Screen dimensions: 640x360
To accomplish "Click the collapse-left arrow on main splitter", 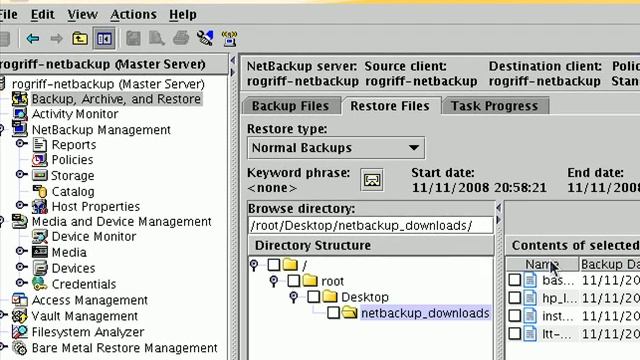I will 233,61.
